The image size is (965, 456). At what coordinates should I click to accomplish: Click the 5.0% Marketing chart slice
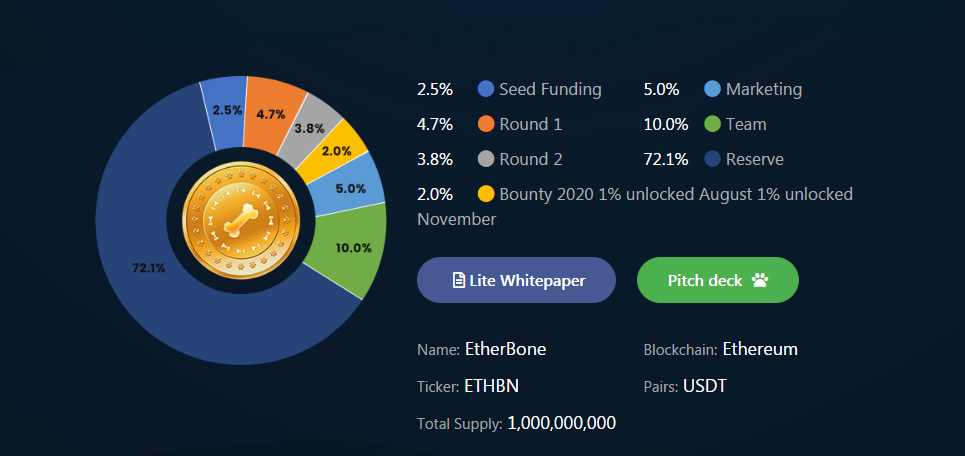[351, 187]
